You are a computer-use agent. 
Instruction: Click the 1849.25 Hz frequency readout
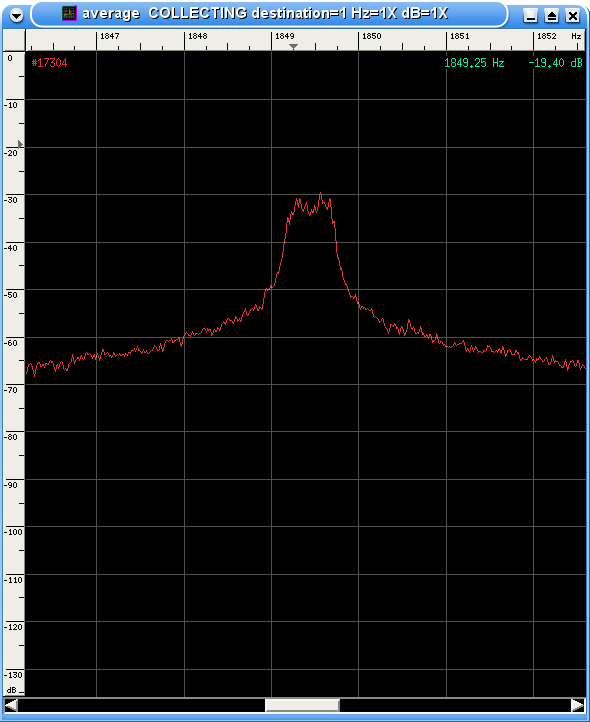[x=474, y=63]
